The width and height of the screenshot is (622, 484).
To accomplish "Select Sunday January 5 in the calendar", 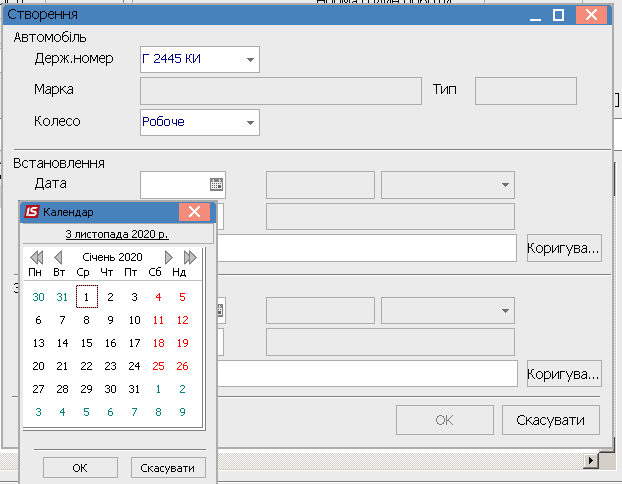I will click(182, 297).
